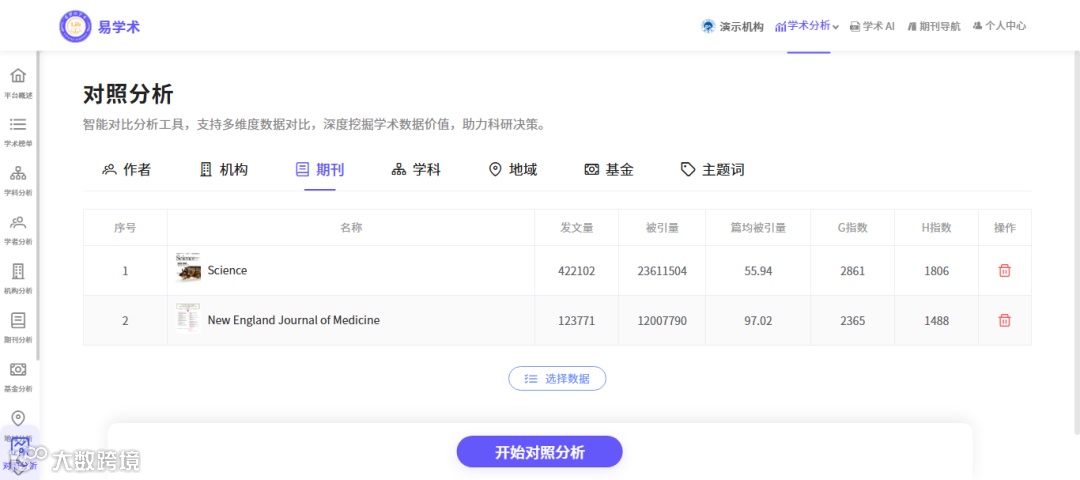
Task: Click the value 55.94 average citations
Action: [758, 271]
